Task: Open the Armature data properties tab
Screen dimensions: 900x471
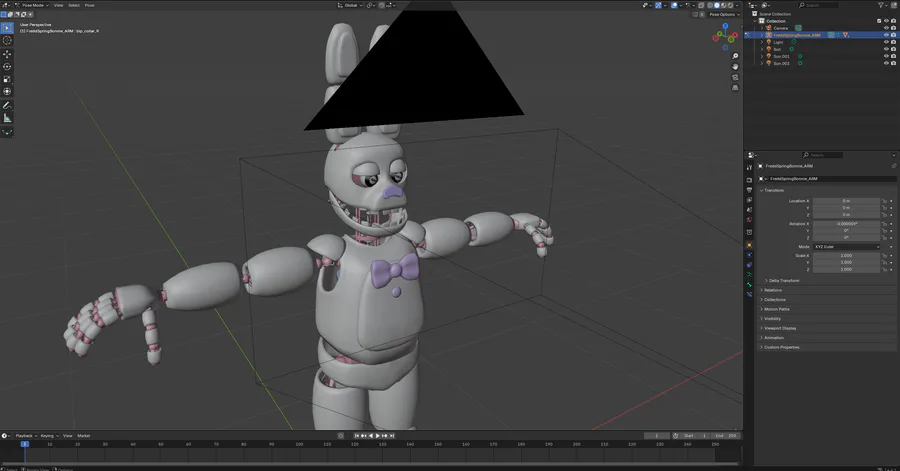Action: tap(749, 275)
